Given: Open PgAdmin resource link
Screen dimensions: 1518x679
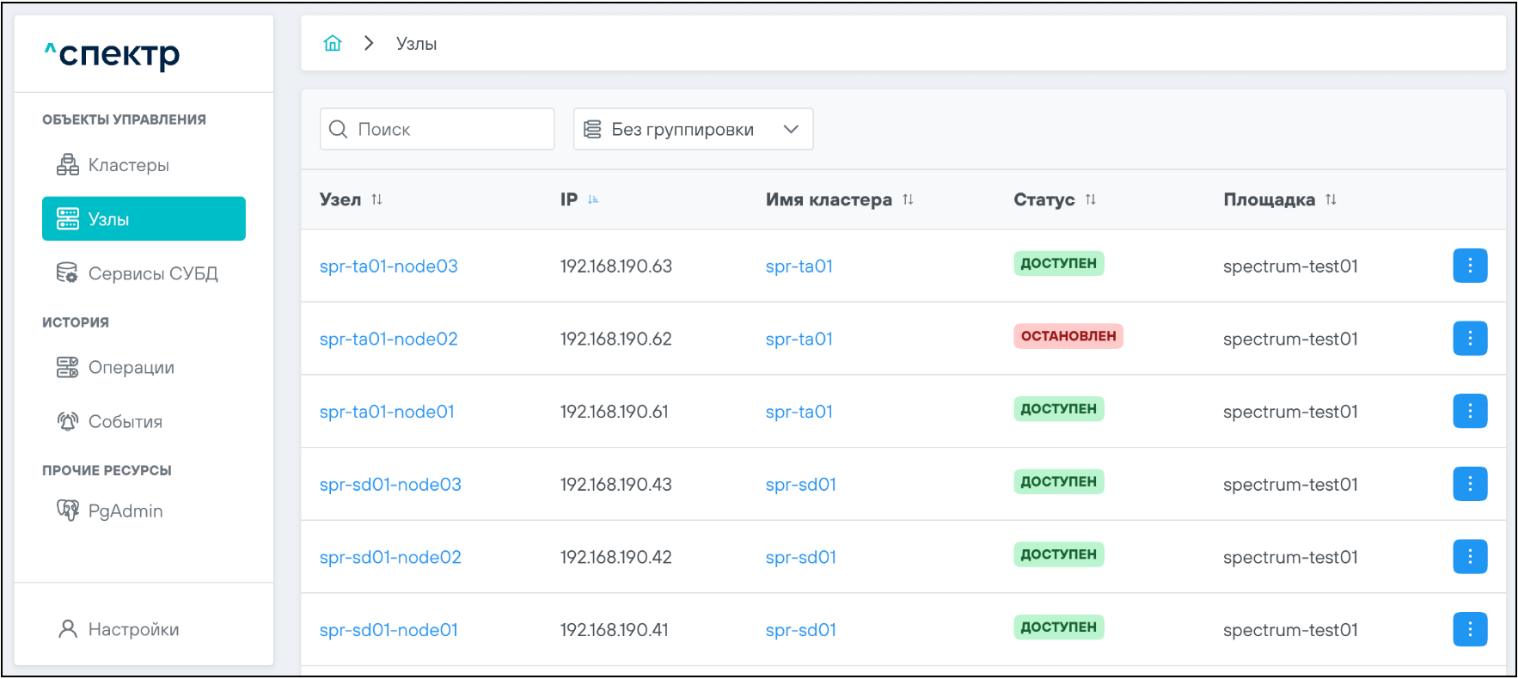Looking at the screenshot, I should point(125,511).
